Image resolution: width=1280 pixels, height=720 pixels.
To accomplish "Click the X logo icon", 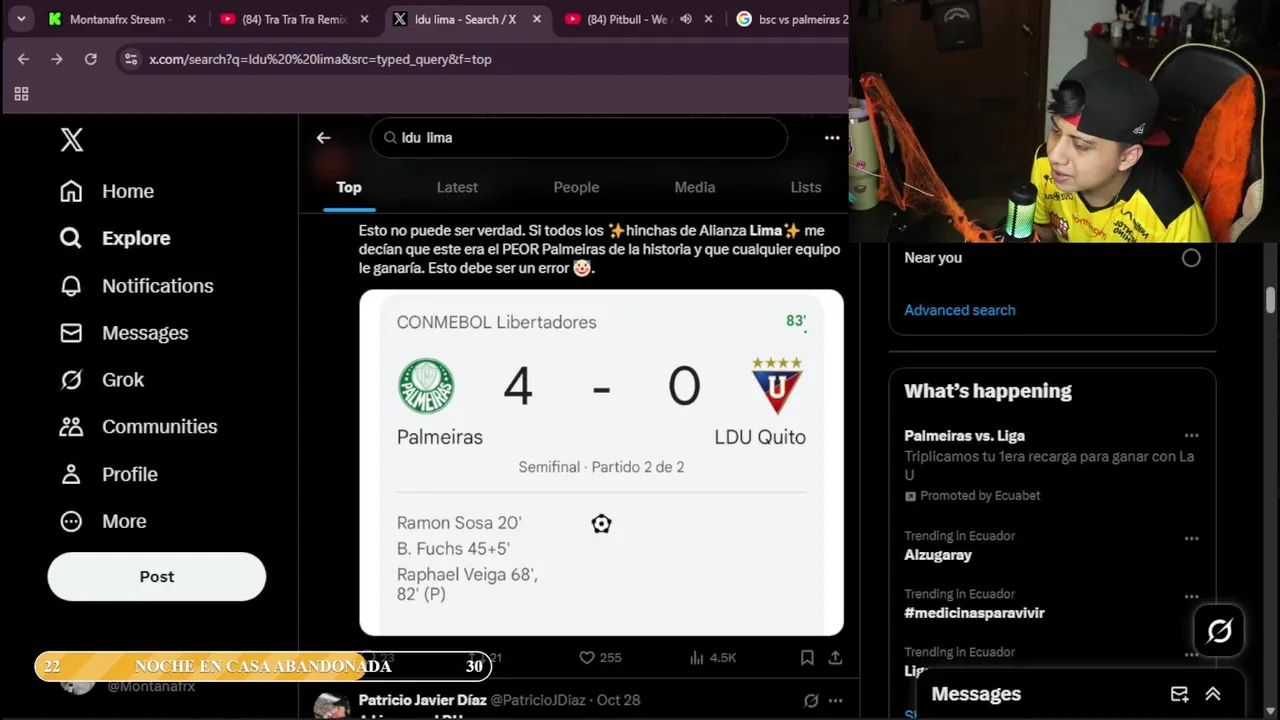I will tap(72, 140).
